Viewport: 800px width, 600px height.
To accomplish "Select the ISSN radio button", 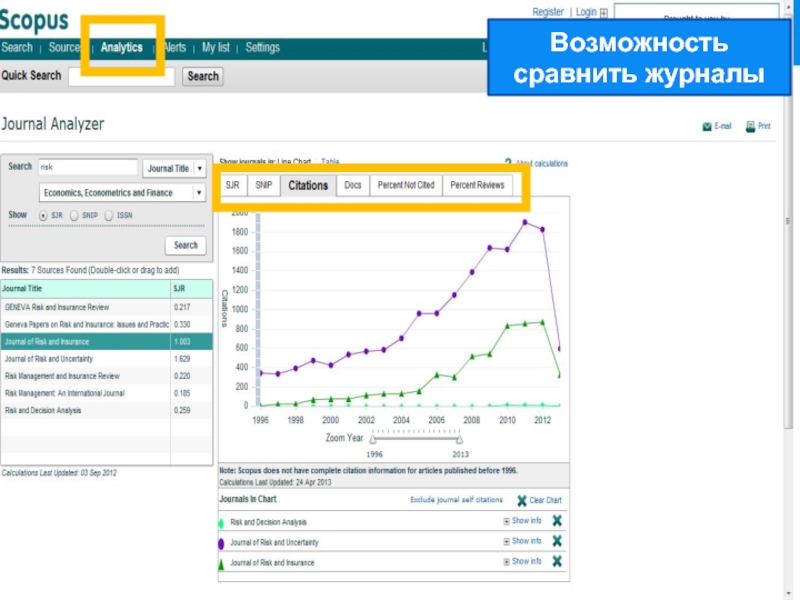I will pyautogui.click(x=108, y=215).
